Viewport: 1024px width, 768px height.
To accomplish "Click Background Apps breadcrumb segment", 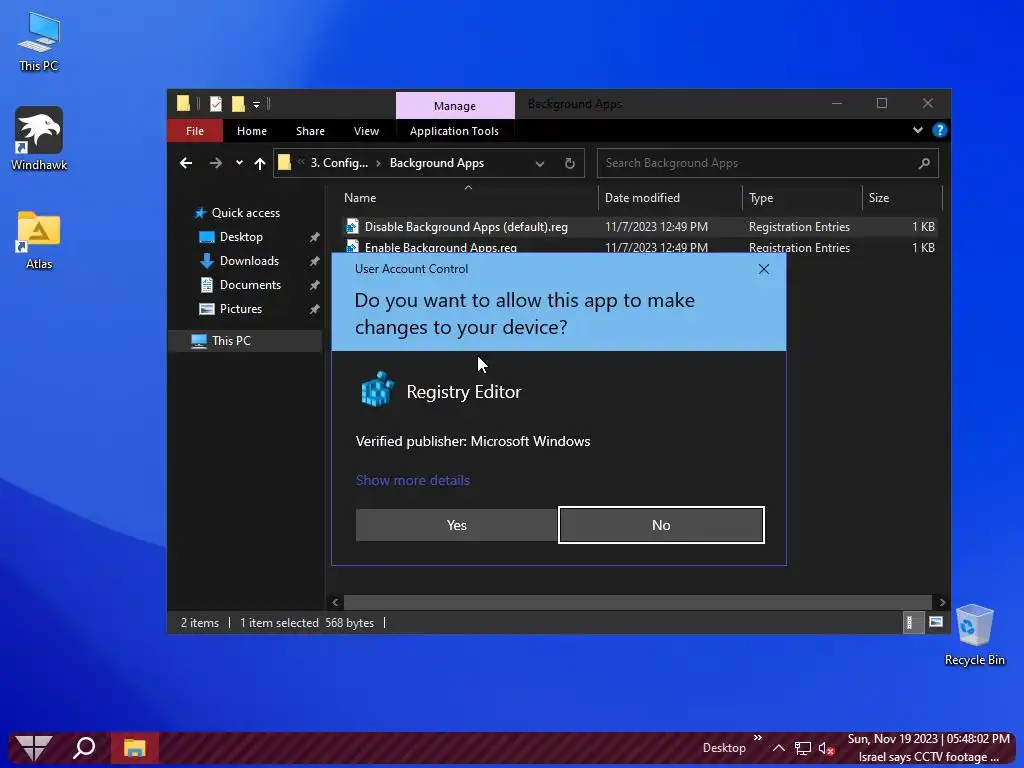I will pos(437,163).
